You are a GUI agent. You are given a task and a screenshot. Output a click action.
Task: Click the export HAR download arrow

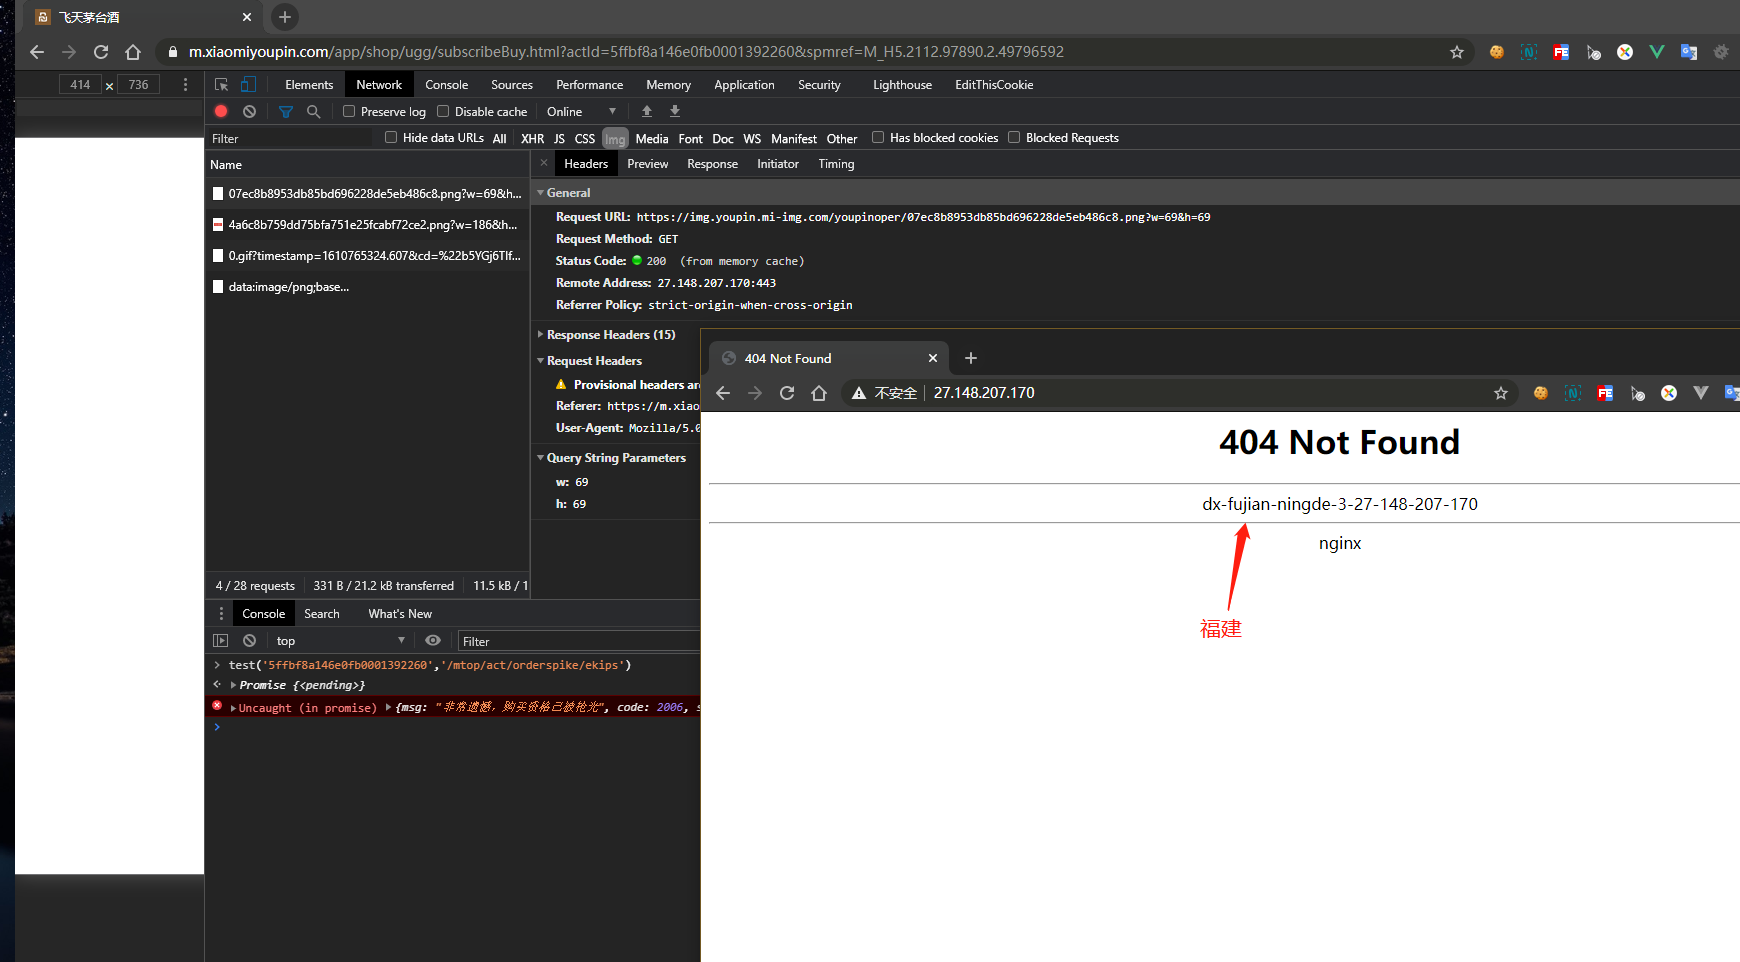point(675,111)
